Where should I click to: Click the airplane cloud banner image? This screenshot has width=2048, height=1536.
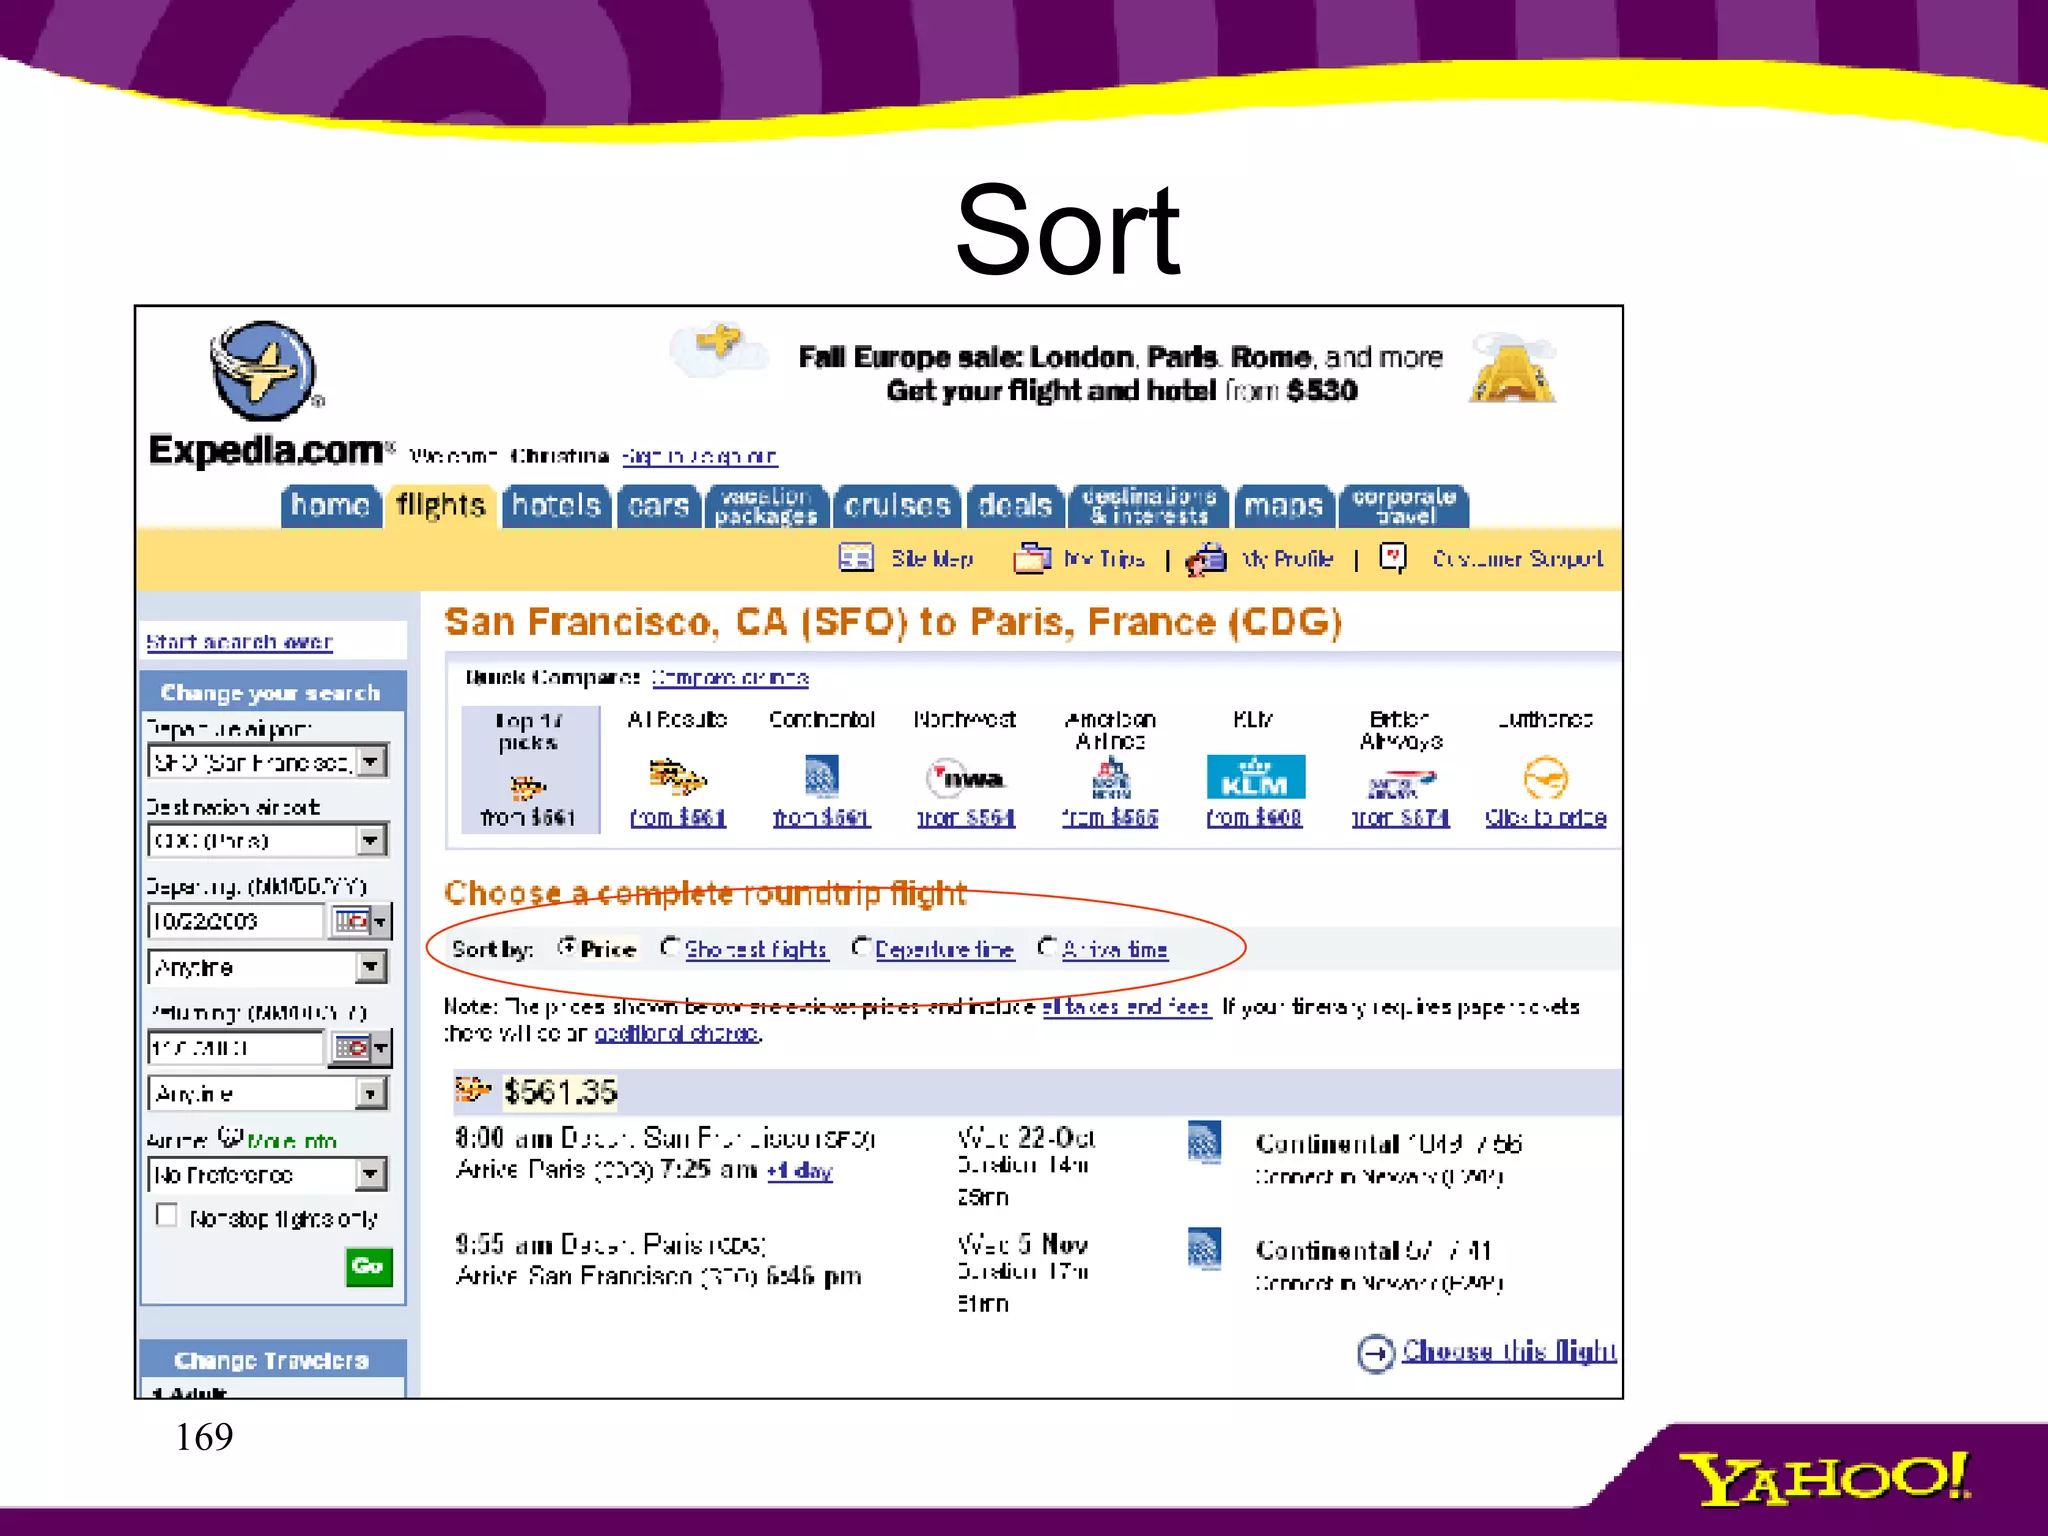(718, 348)
